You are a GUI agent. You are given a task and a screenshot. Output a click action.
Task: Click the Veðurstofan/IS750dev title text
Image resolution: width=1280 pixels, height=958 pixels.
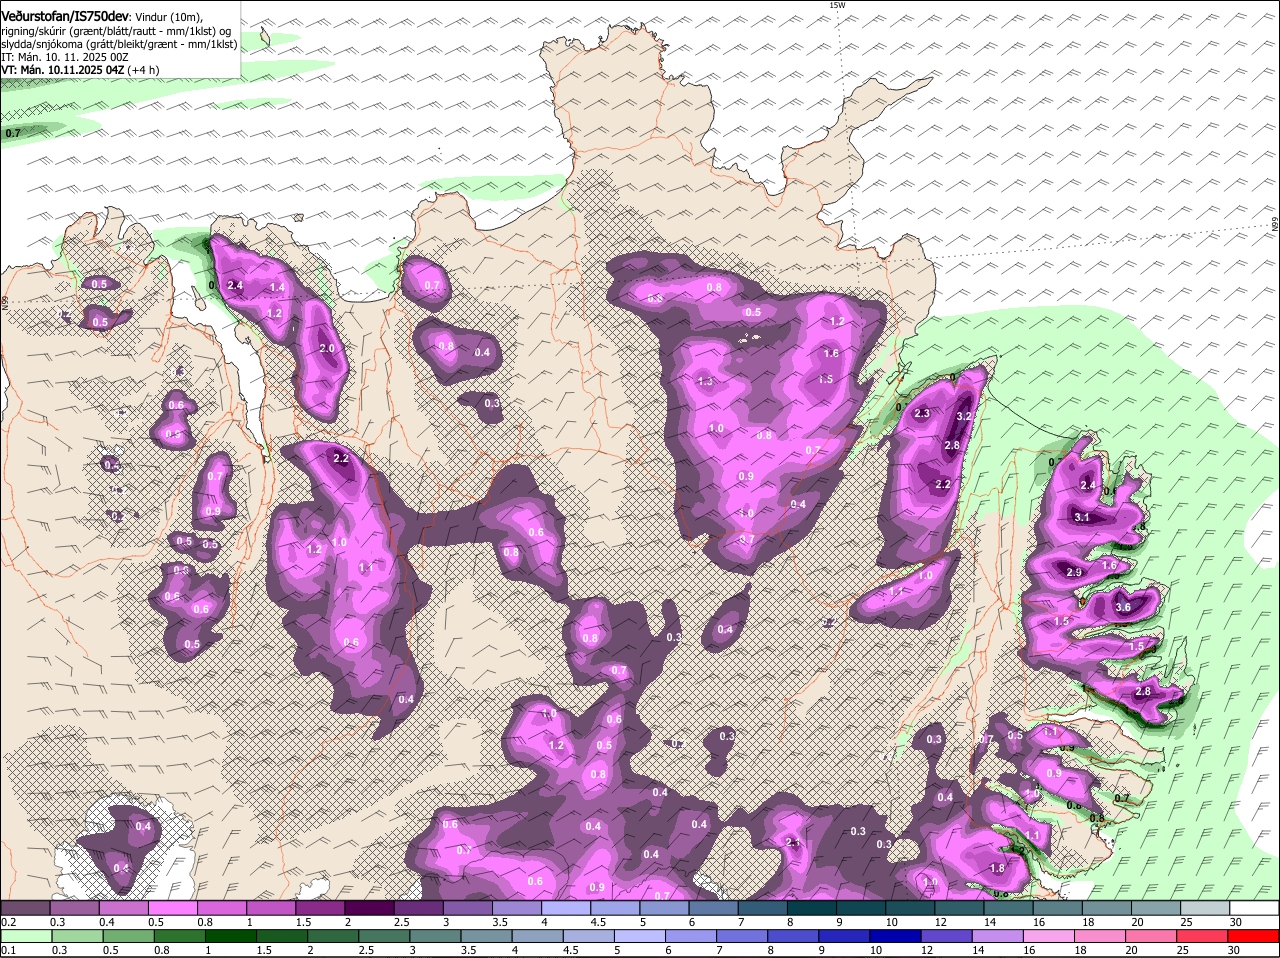point(64,17)
